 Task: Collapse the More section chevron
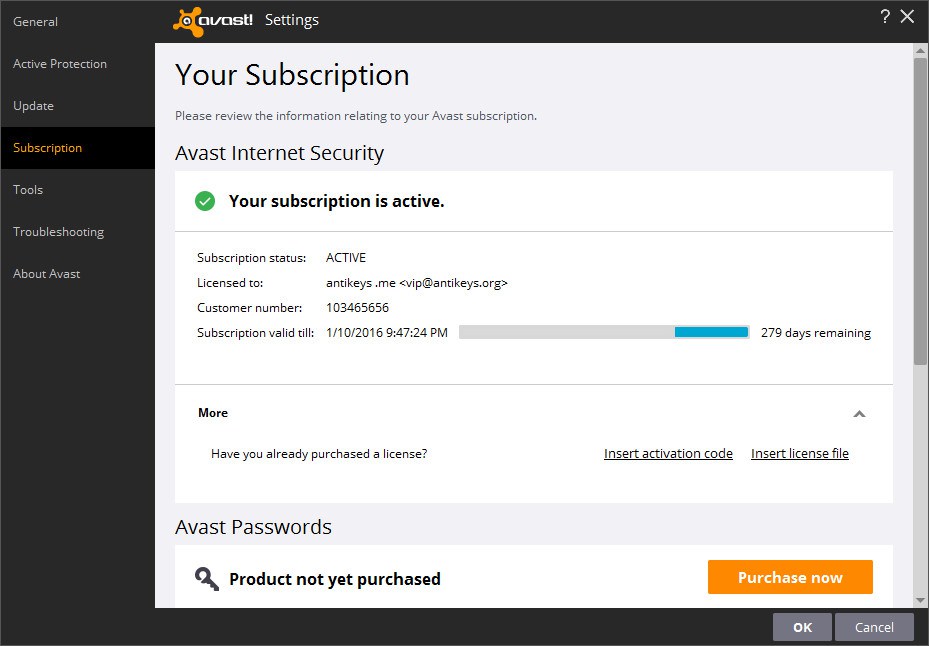(859, 414)
